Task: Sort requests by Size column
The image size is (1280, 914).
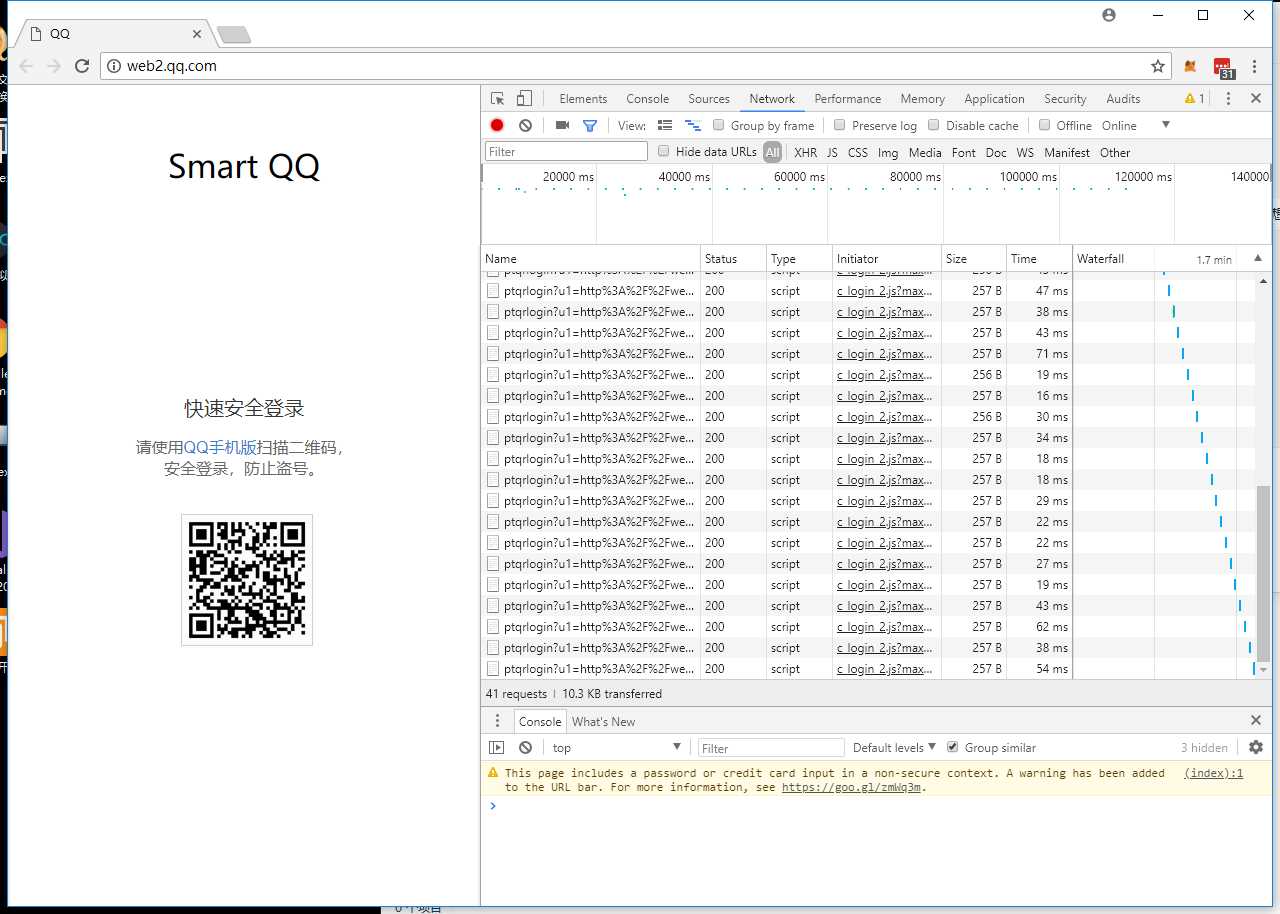Action: click(x=973, y=258)
